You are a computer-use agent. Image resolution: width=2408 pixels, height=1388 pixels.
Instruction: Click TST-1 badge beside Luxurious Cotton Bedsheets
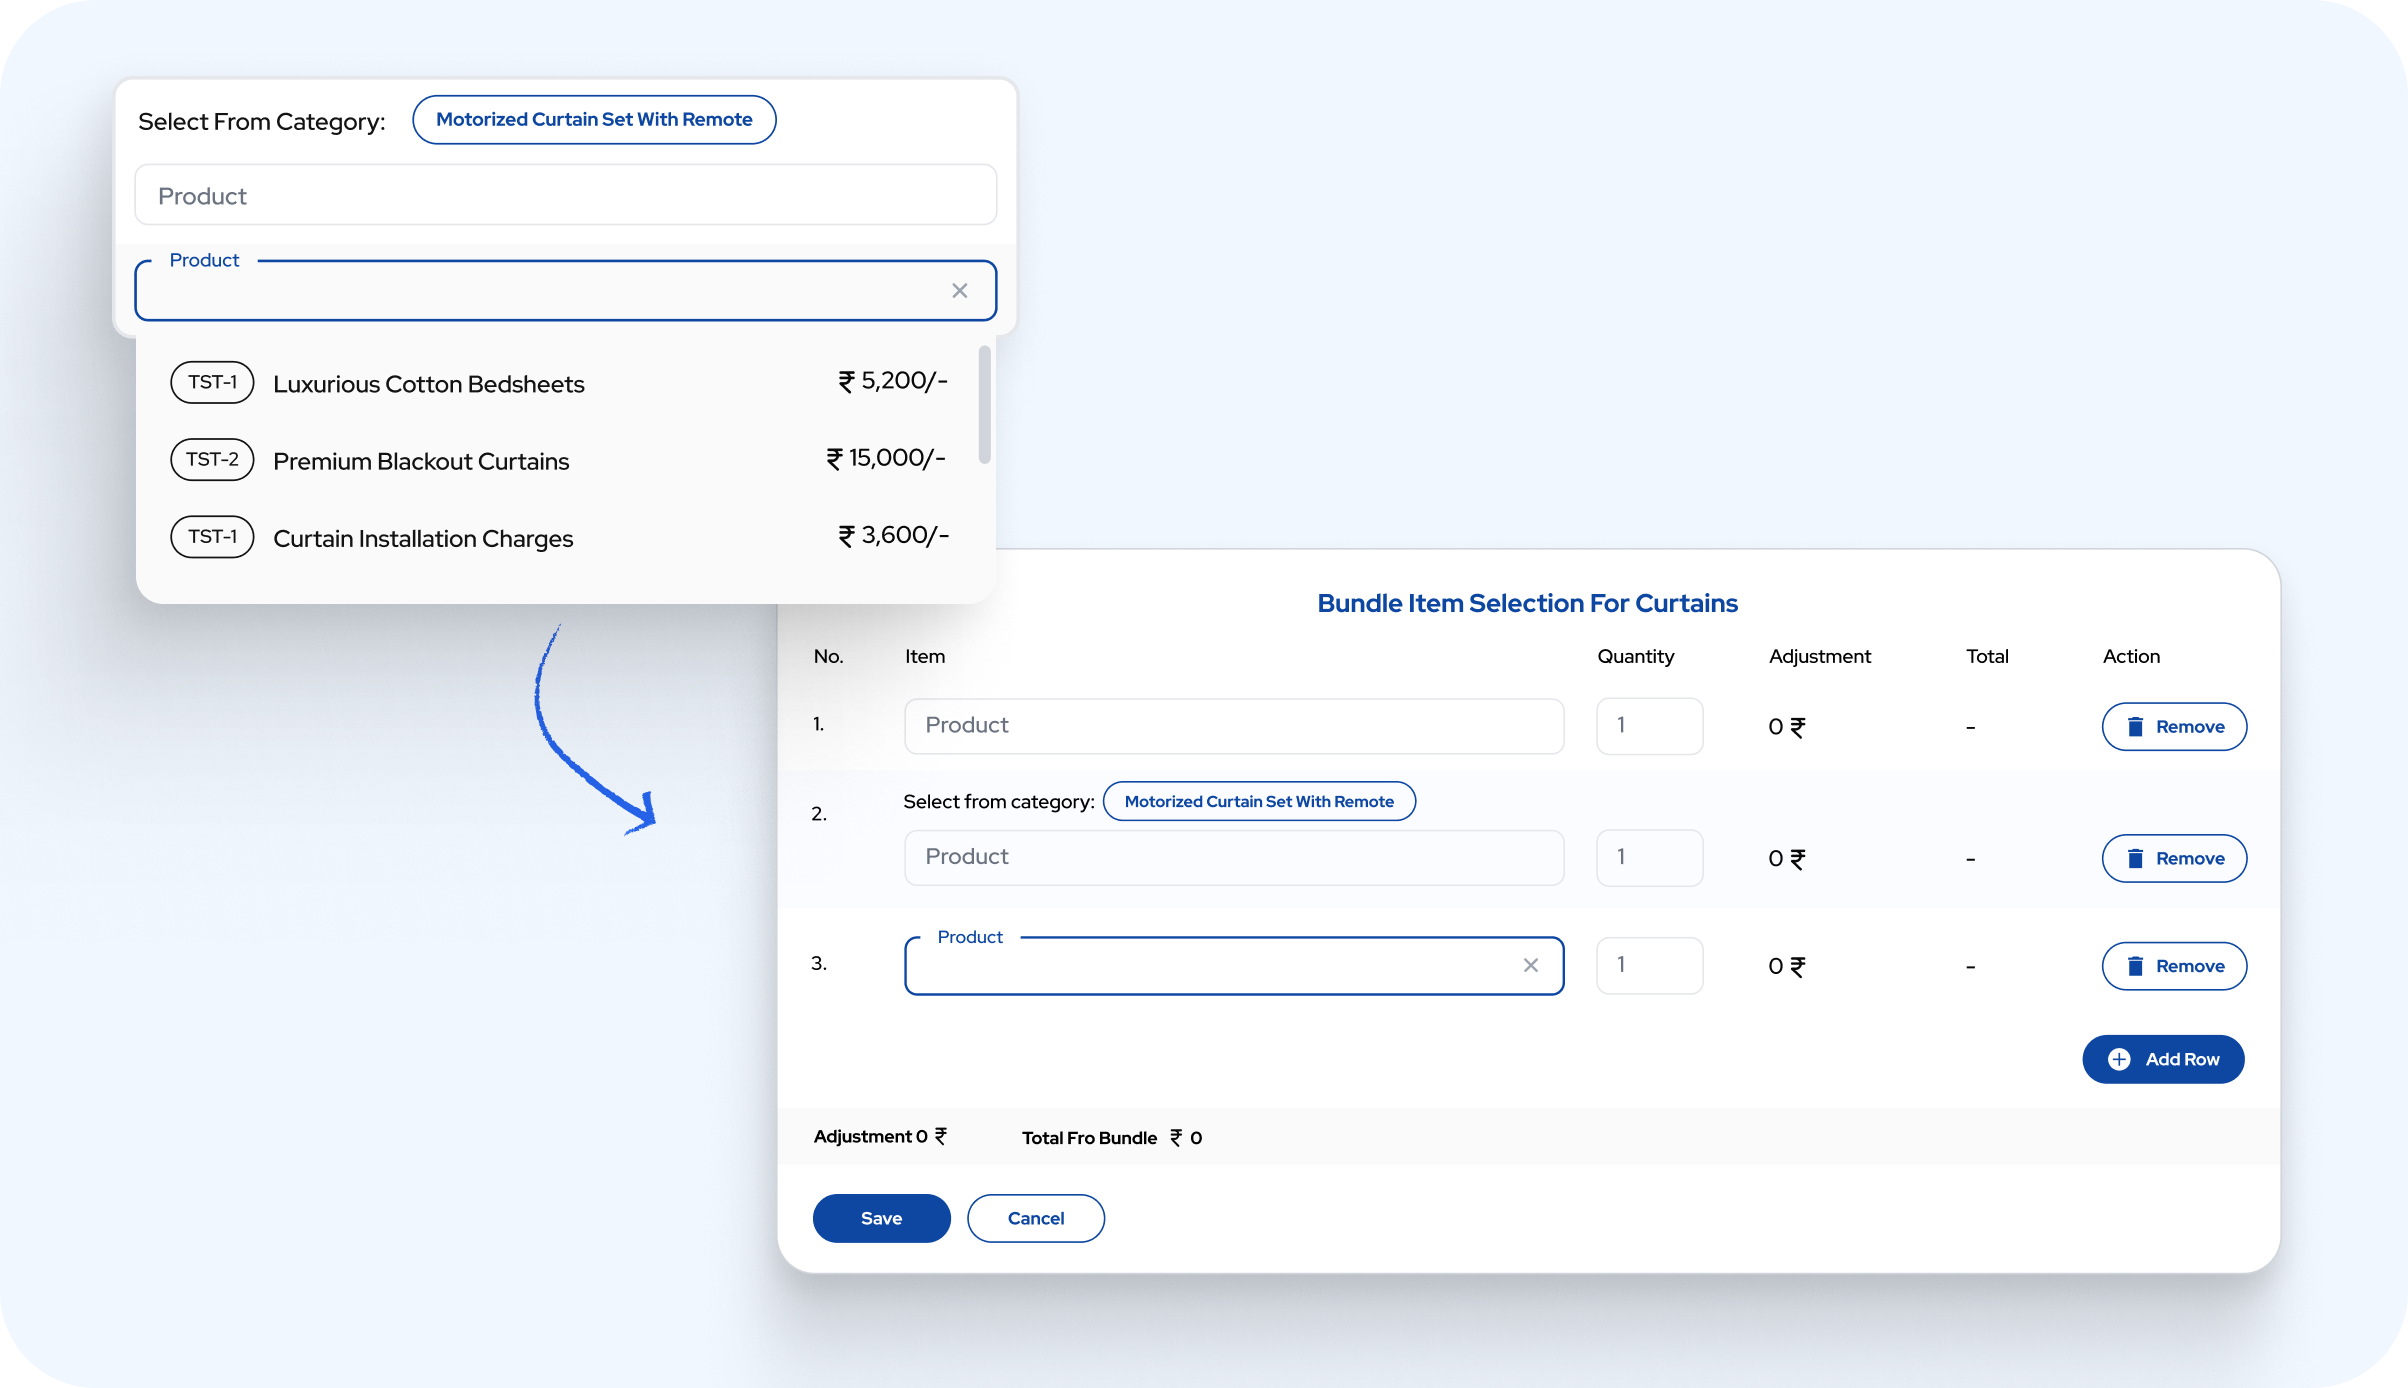[212, 383]
